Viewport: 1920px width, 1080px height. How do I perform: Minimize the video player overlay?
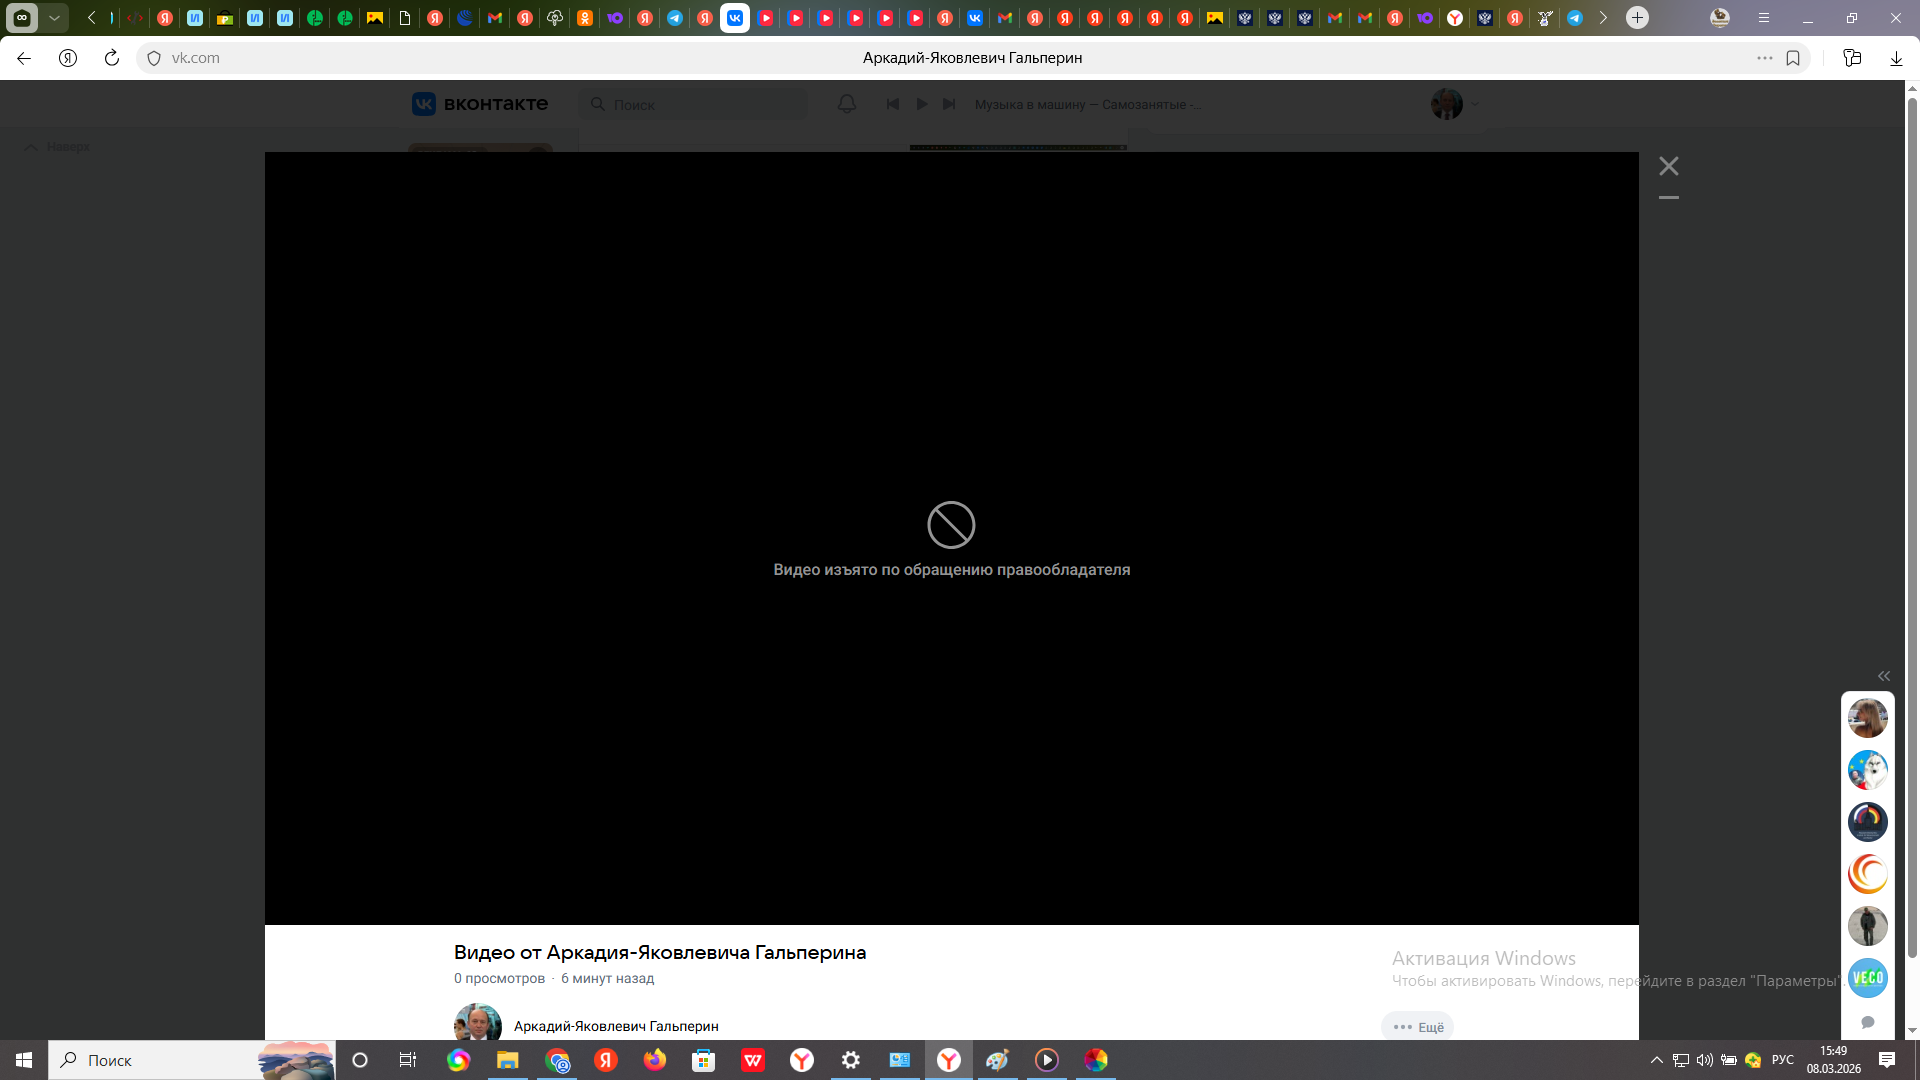pyautogui.click(x=1669, y=198)
